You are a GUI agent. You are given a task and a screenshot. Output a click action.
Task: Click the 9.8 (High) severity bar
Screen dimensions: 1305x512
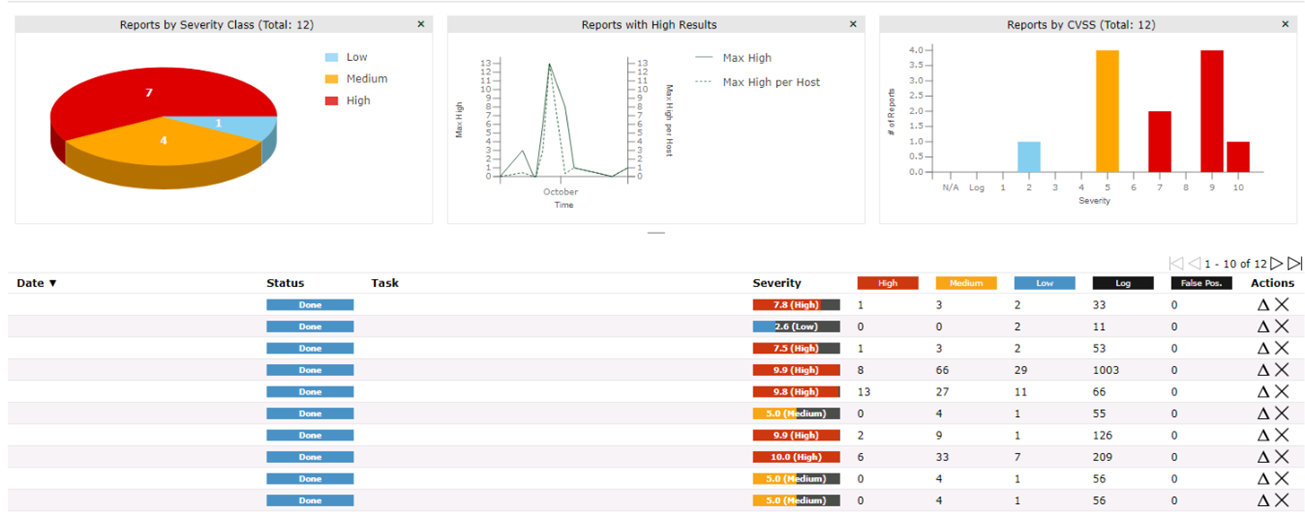click(x=796, y=392)
